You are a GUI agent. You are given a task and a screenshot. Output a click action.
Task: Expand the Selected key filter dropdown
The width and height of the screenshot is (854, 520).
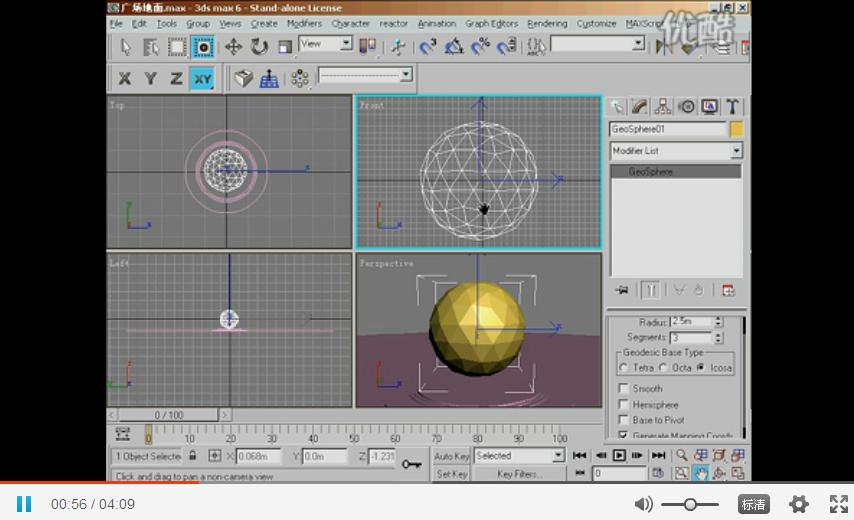pos(558,455)
